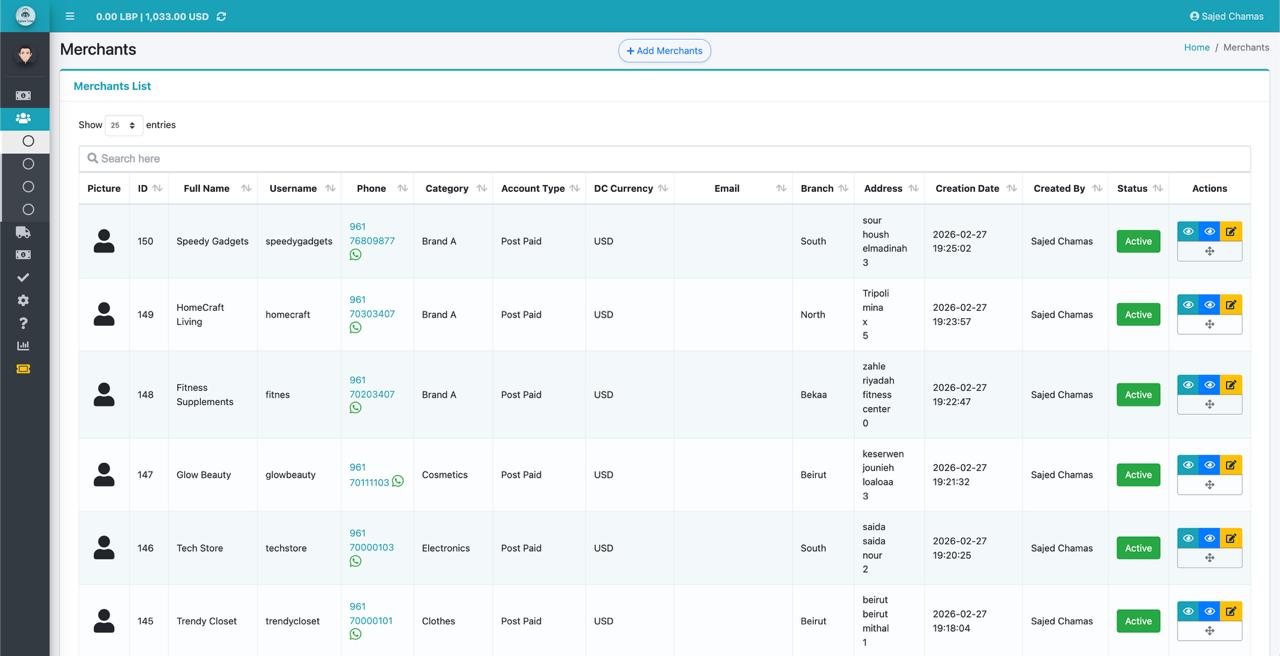Open Sajed Chamas user menu in top bar
Image resolution: width=1280 pixels, height=656 pixels.
[1226, 16]
